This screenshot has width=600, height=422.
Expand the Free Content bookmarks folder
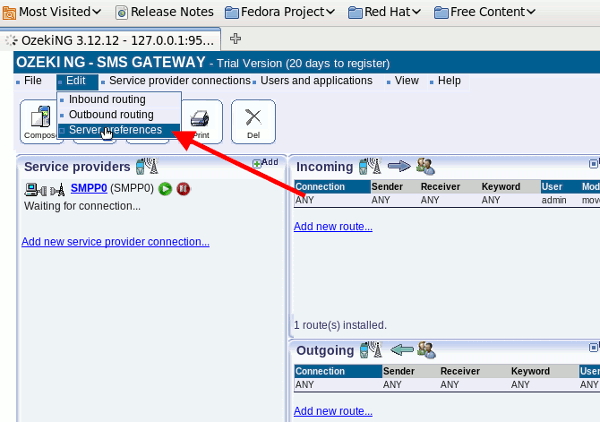484,12
